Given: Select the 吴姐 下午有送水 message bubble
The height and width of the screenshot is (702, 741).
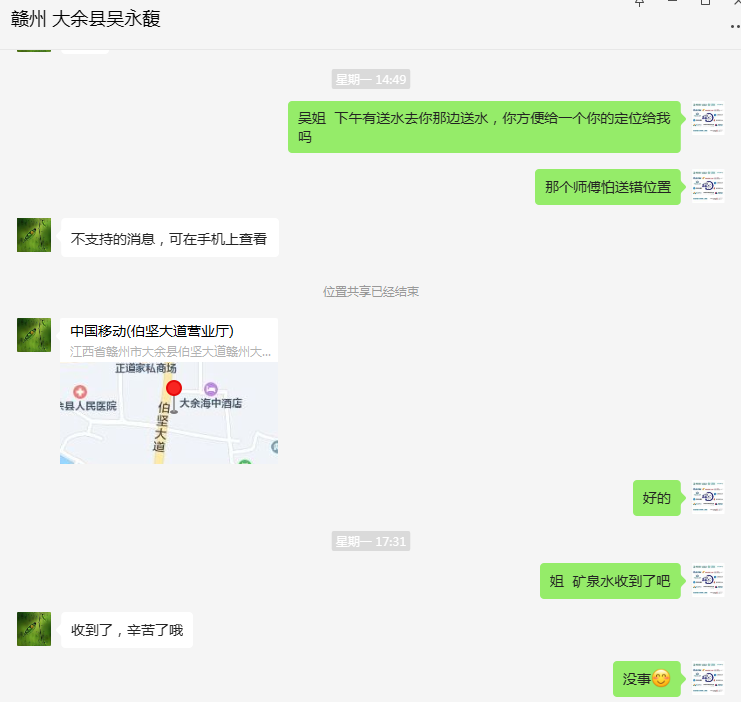Looking at the screenshot, I should (484, 127).
